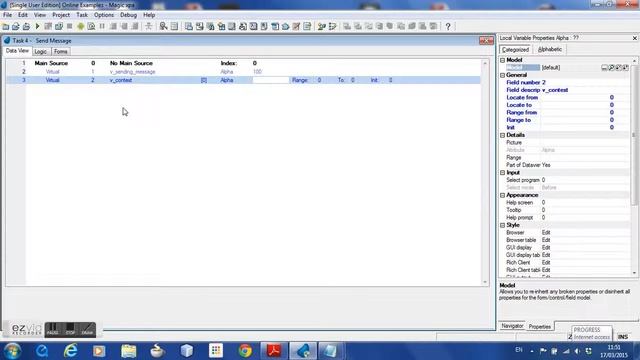This screenshot has width=640, height=360.
Task: Switch to the Navigator tab
Action: [x=512, y=326]
